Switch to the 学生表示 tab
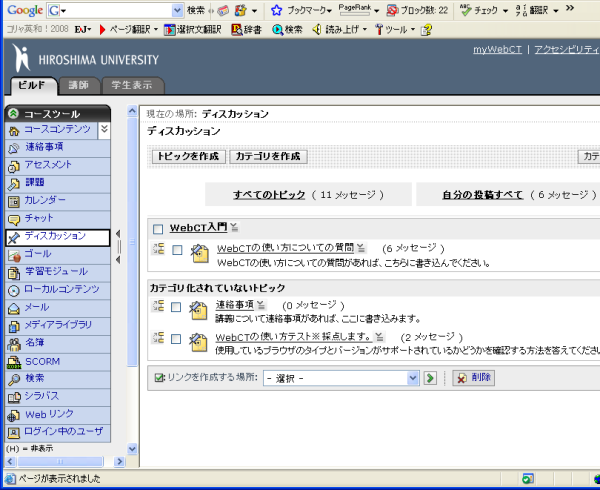This screenshot has width=600, height=490. click(x=132, y=85)
